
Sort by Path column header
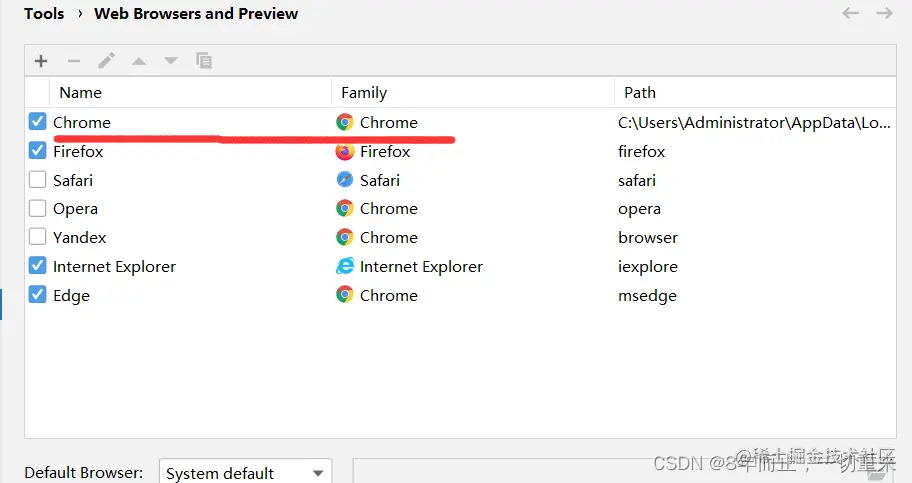pyautogui.click(x=755, y=93)
